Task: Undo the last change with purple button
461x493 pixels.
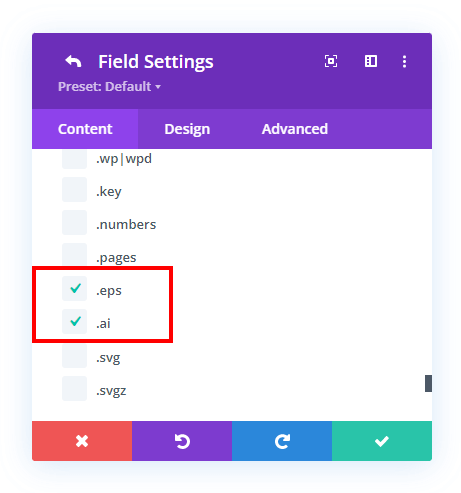Action: point(182,441)
